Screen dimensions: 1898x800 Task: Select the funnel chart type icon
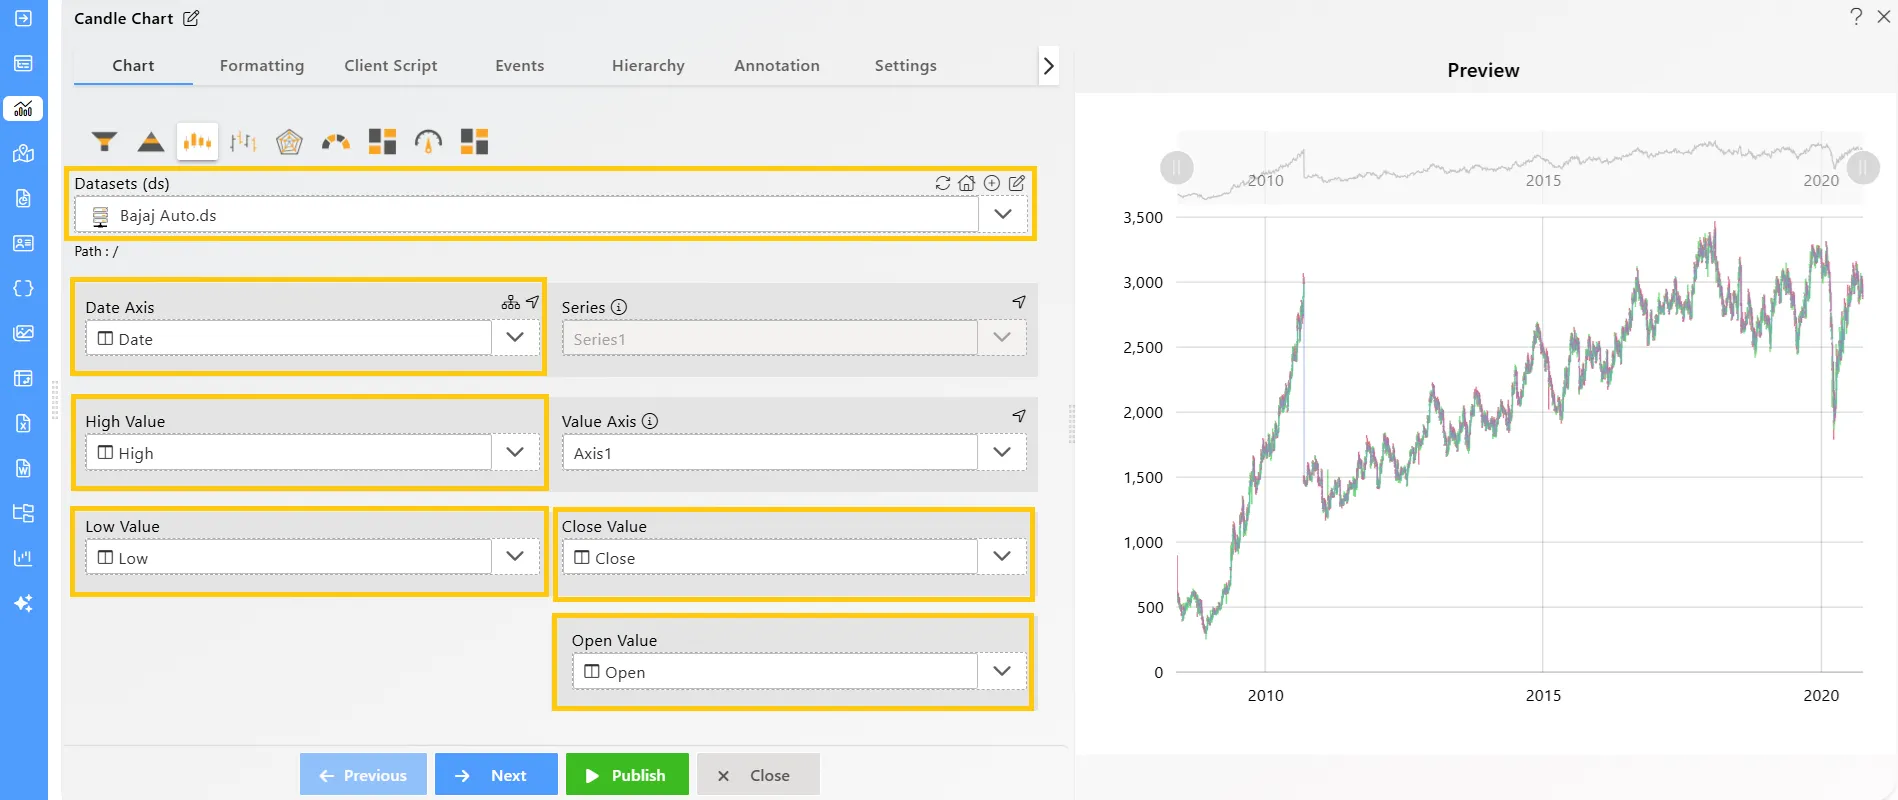(x=105, y=141)
